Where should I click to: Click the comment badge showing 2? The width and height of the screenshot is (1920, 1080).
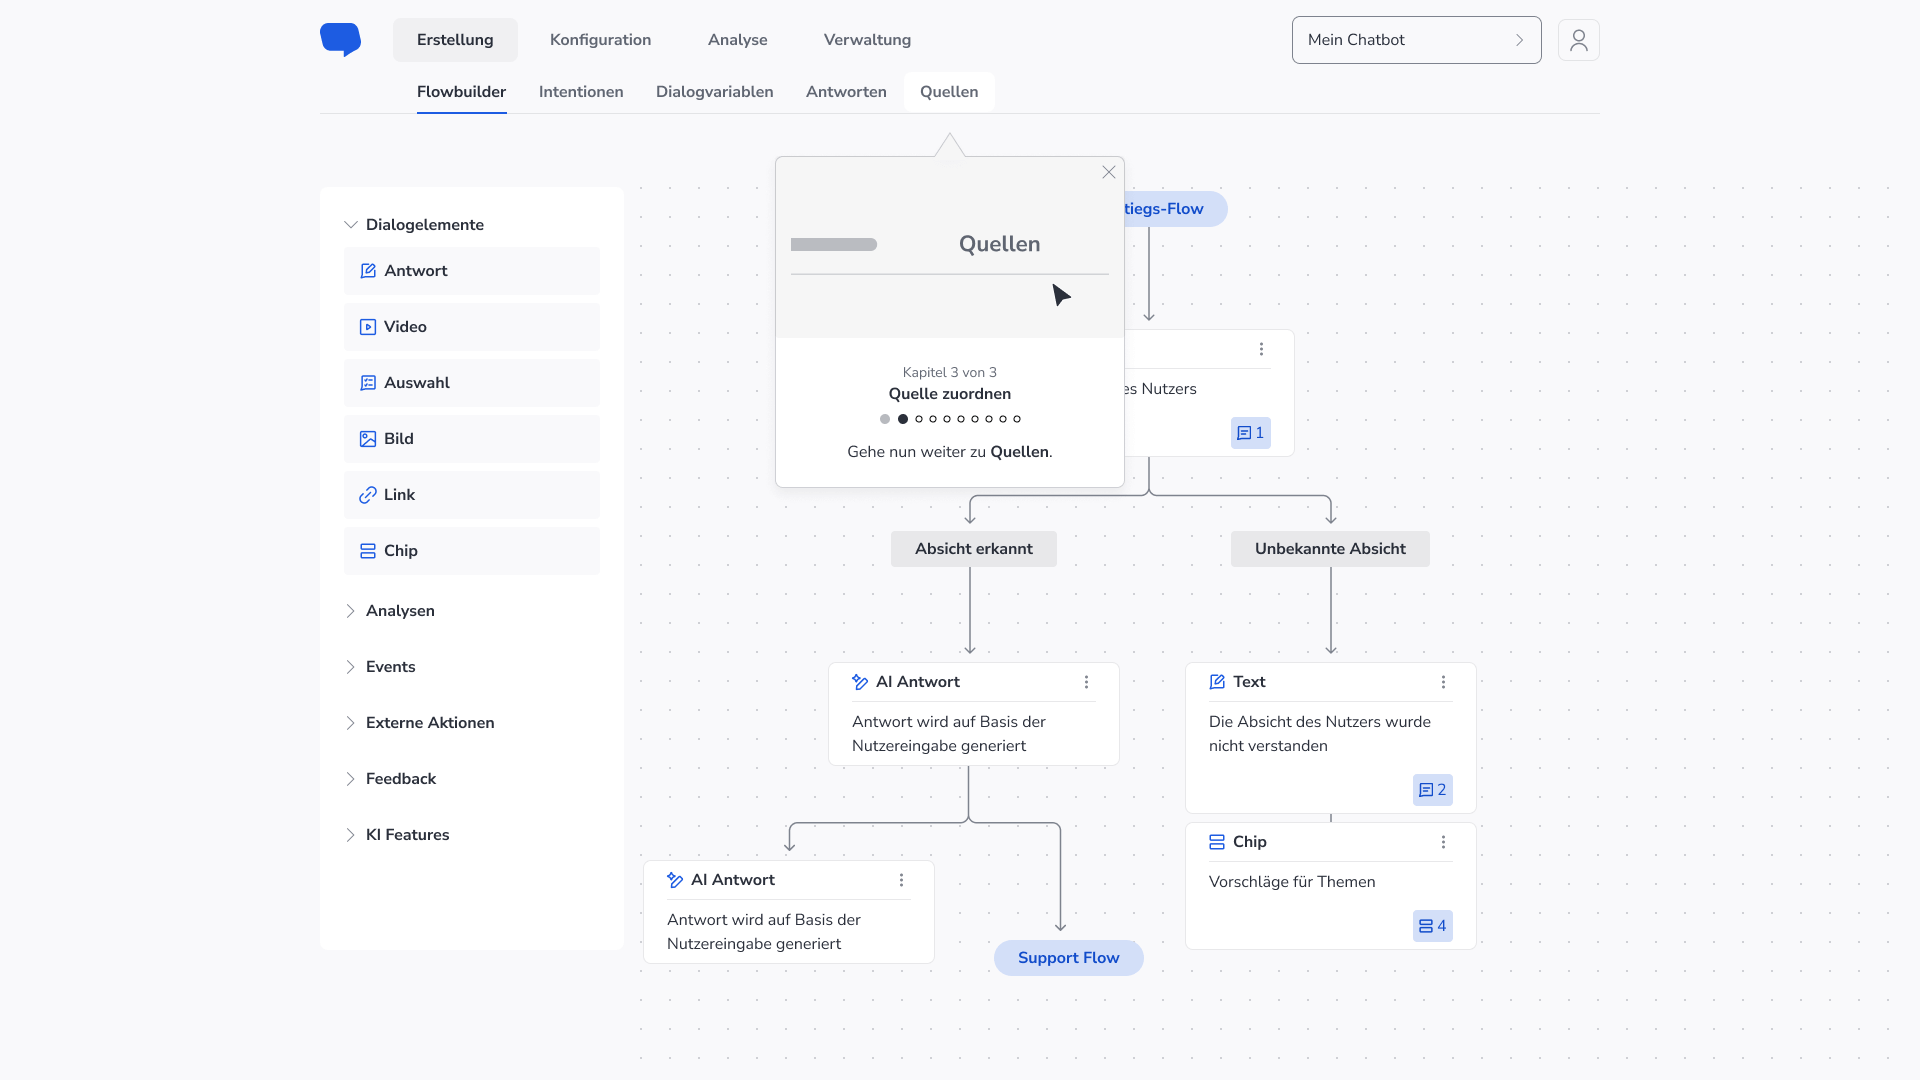[1432, 790]
